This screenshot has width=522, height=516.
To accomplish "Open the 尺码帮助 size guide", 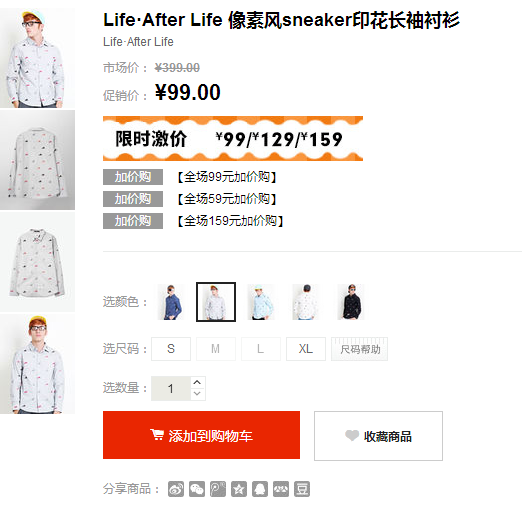I will pyautogui.click(x=359, y=349).
